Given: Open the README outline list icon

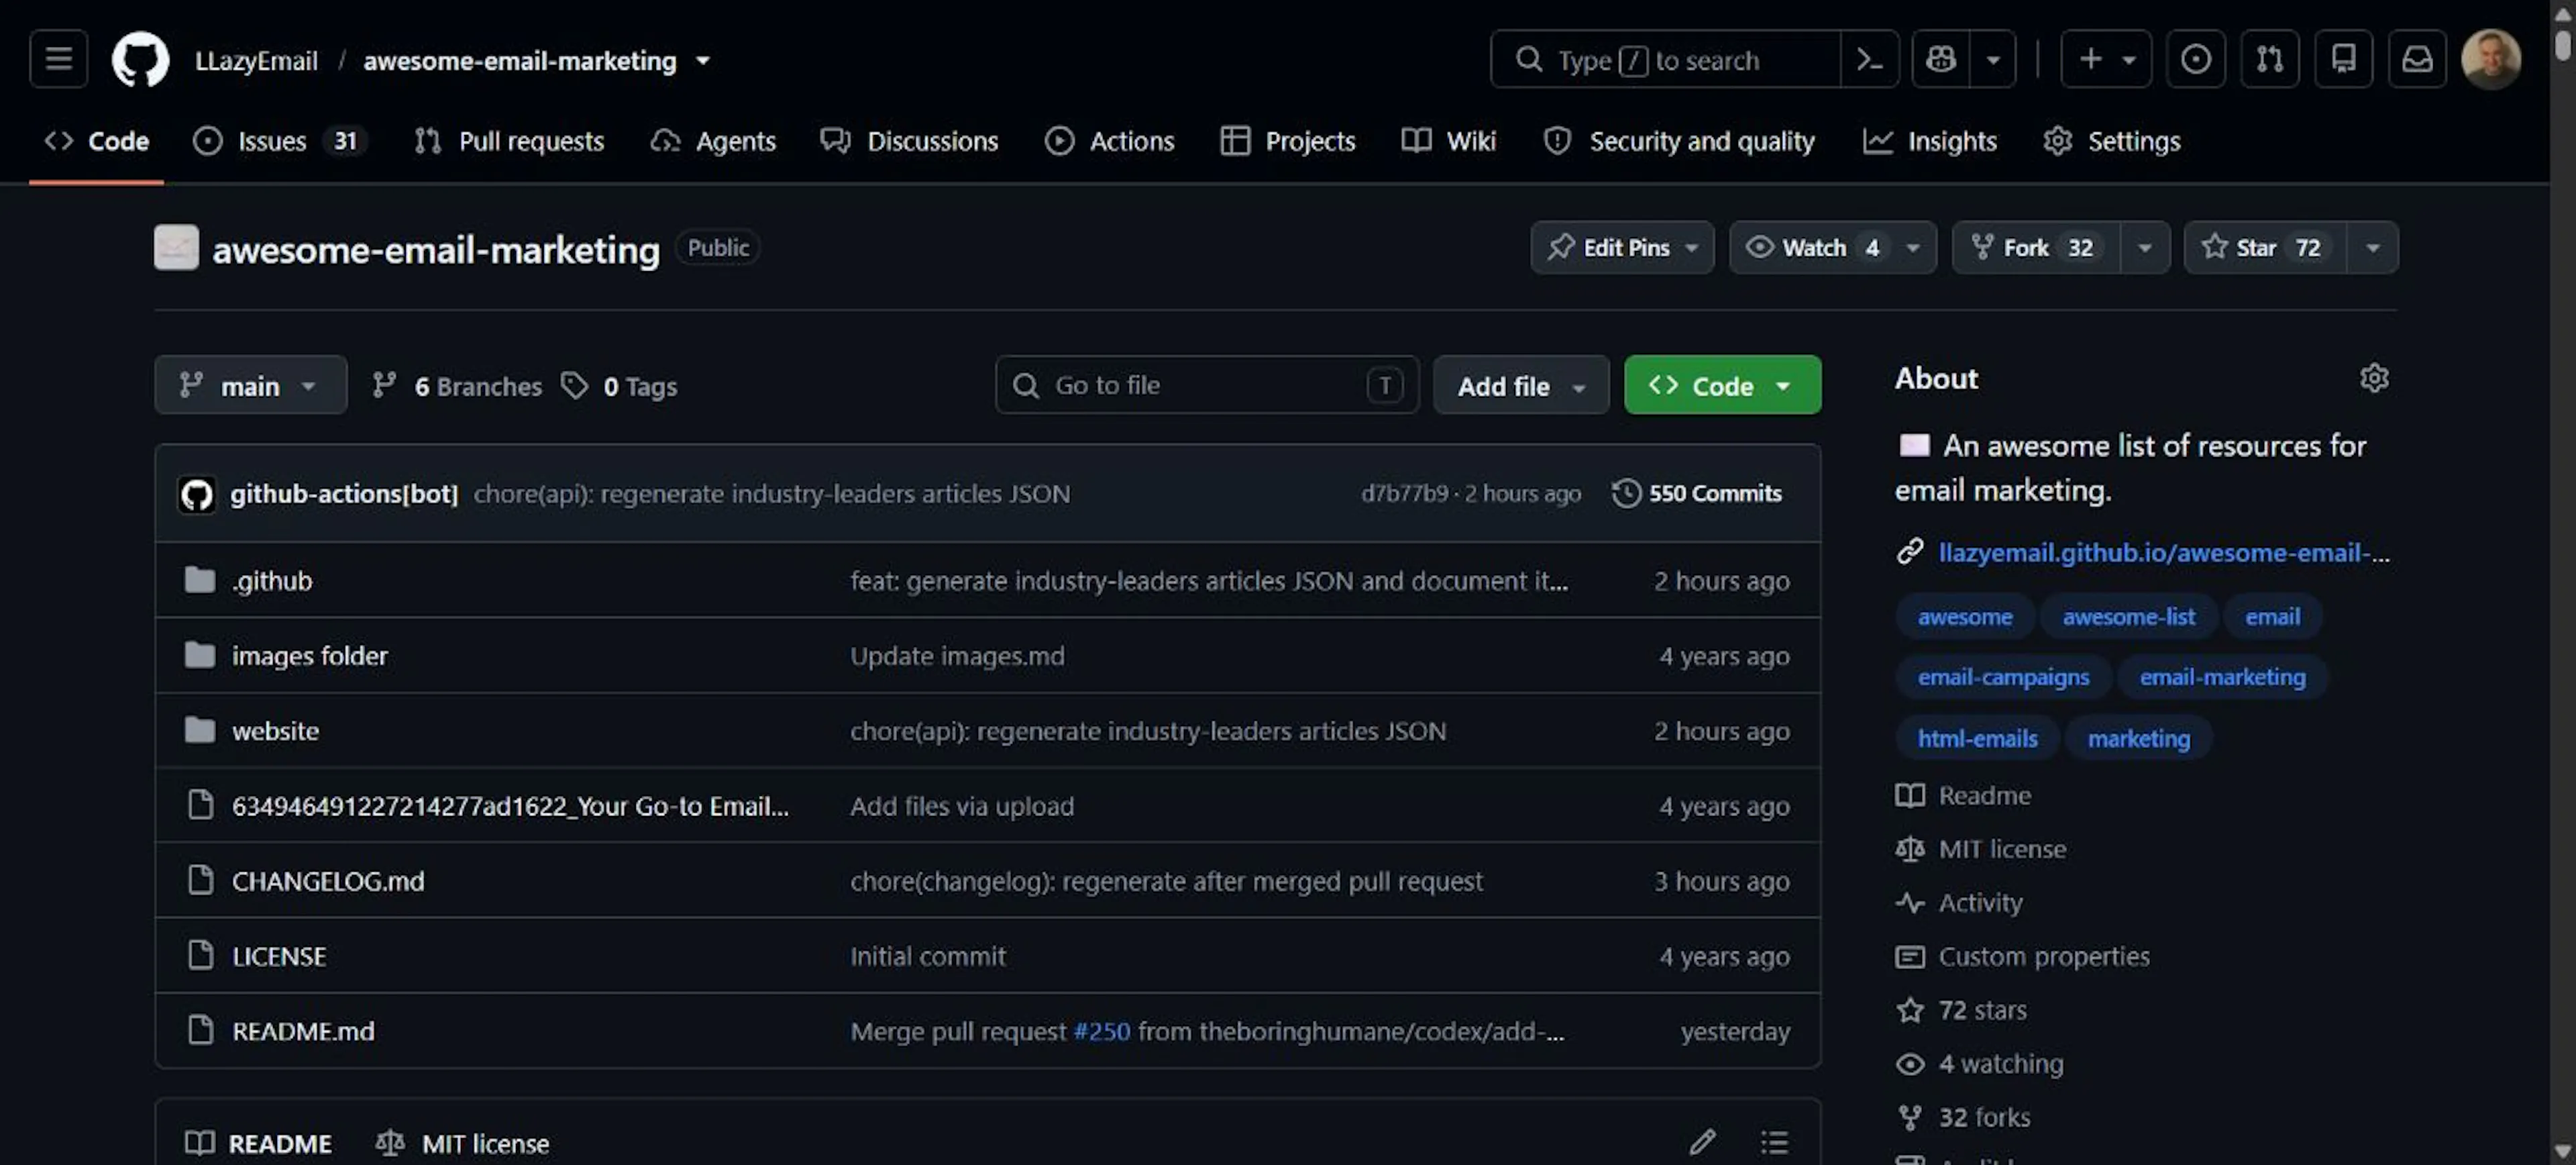Looking at the screenshot, I should coord(1774,1142).
